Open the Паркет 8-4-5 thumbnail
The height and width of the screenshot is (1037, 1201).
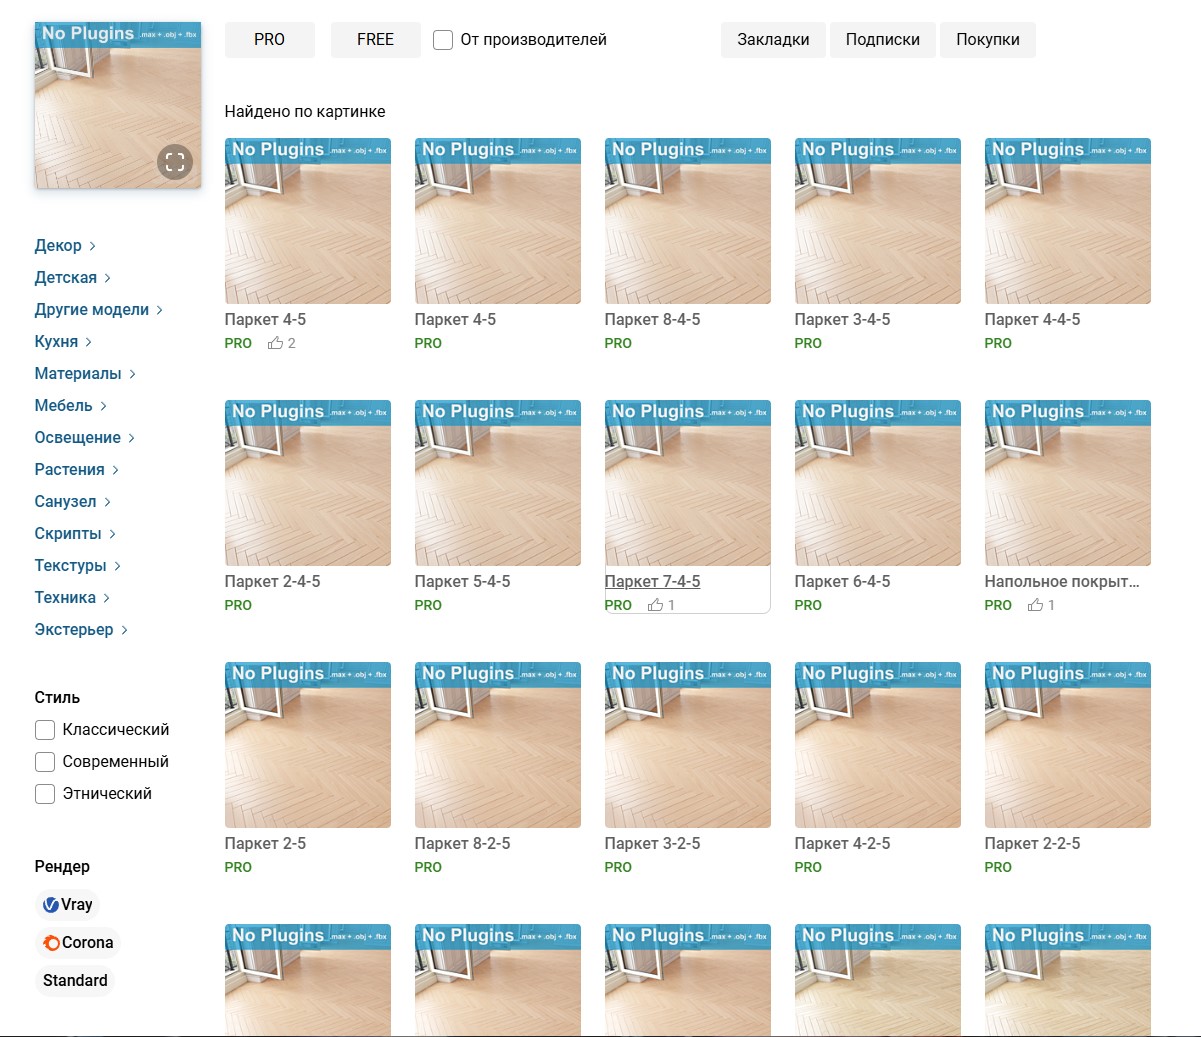tap(688, 221)
